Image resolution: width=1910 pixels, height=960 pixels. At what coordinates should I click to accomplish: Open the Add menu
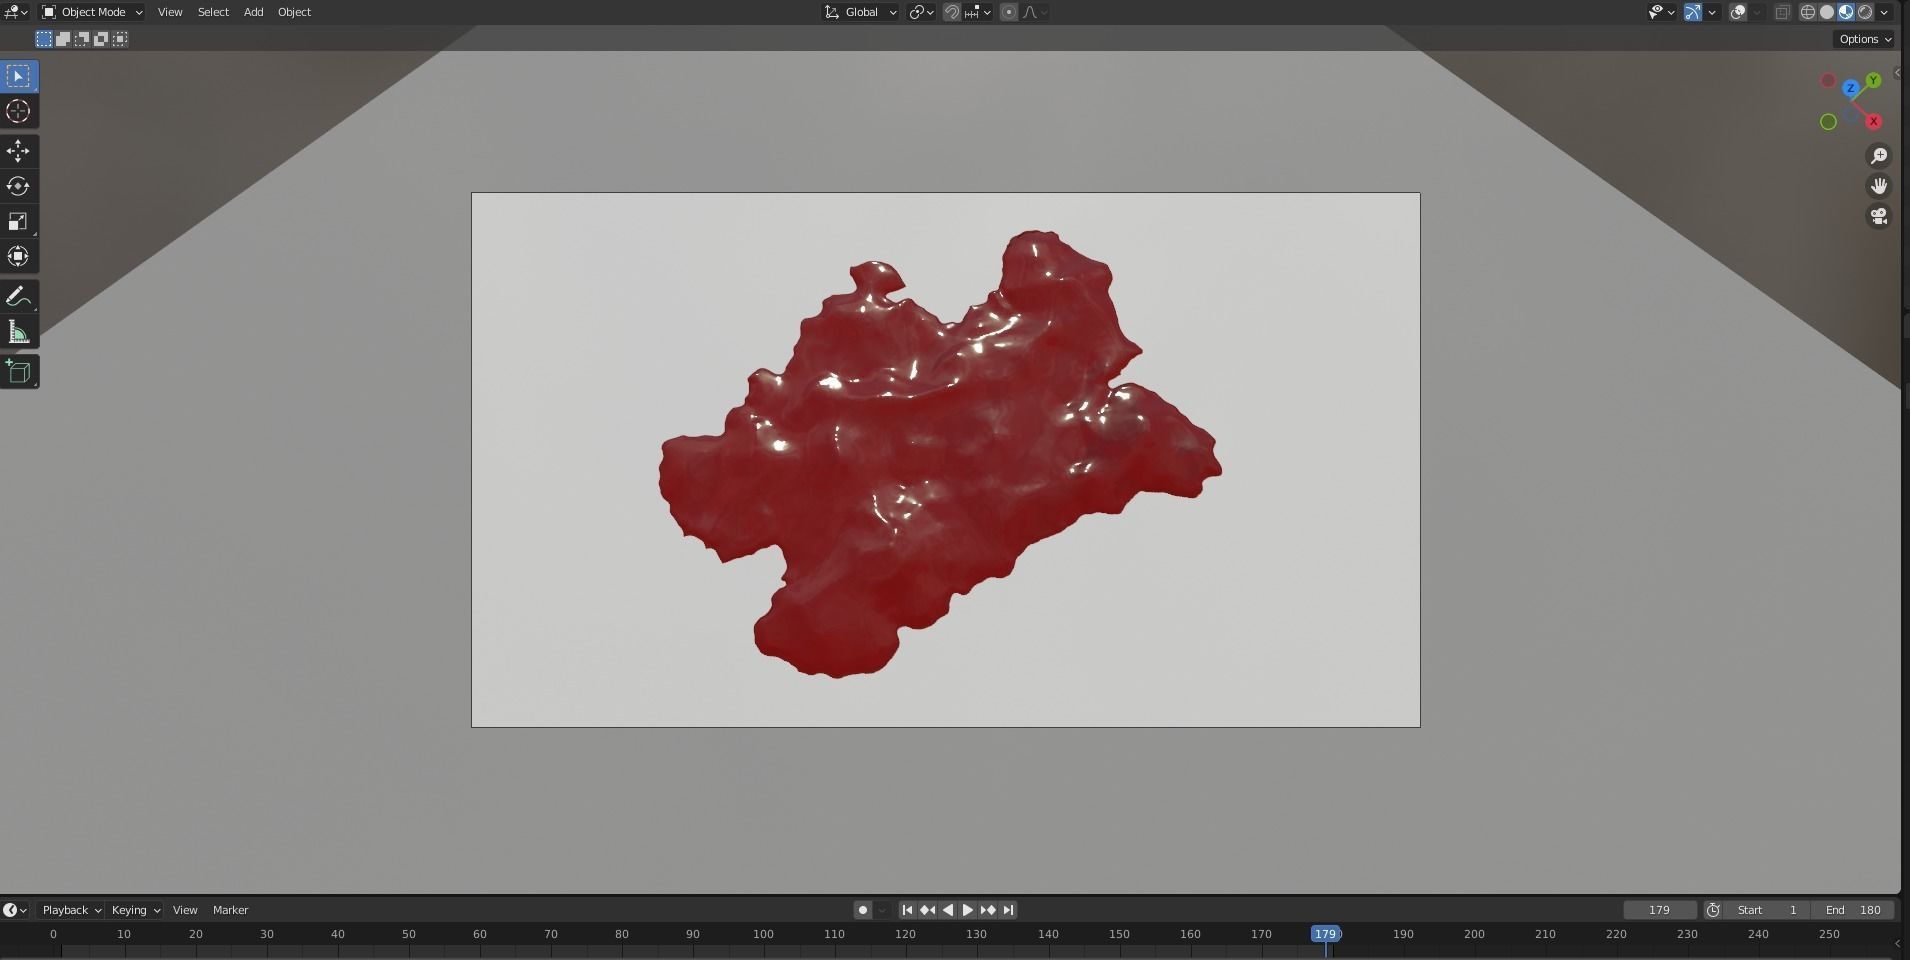tap(254, 12)
